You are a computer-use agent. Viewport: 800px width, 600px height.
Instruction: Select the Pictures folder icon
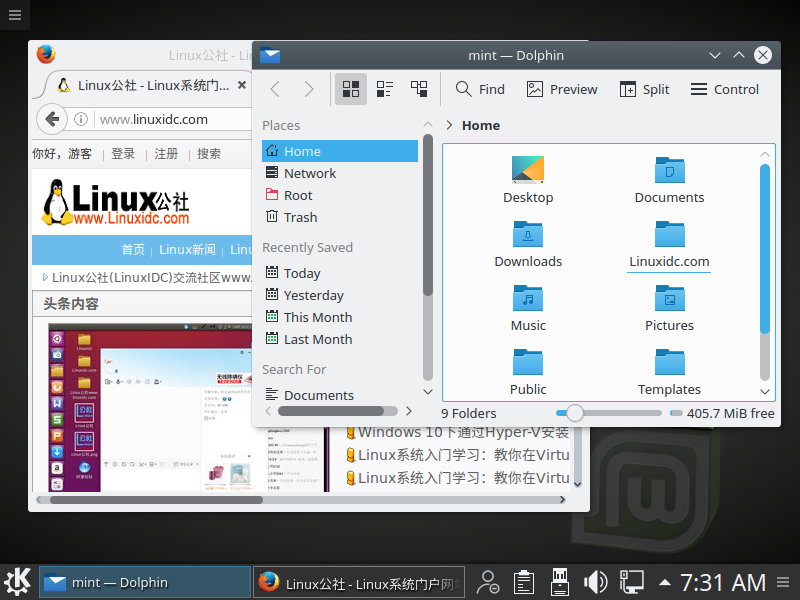[x=669, y=298]
